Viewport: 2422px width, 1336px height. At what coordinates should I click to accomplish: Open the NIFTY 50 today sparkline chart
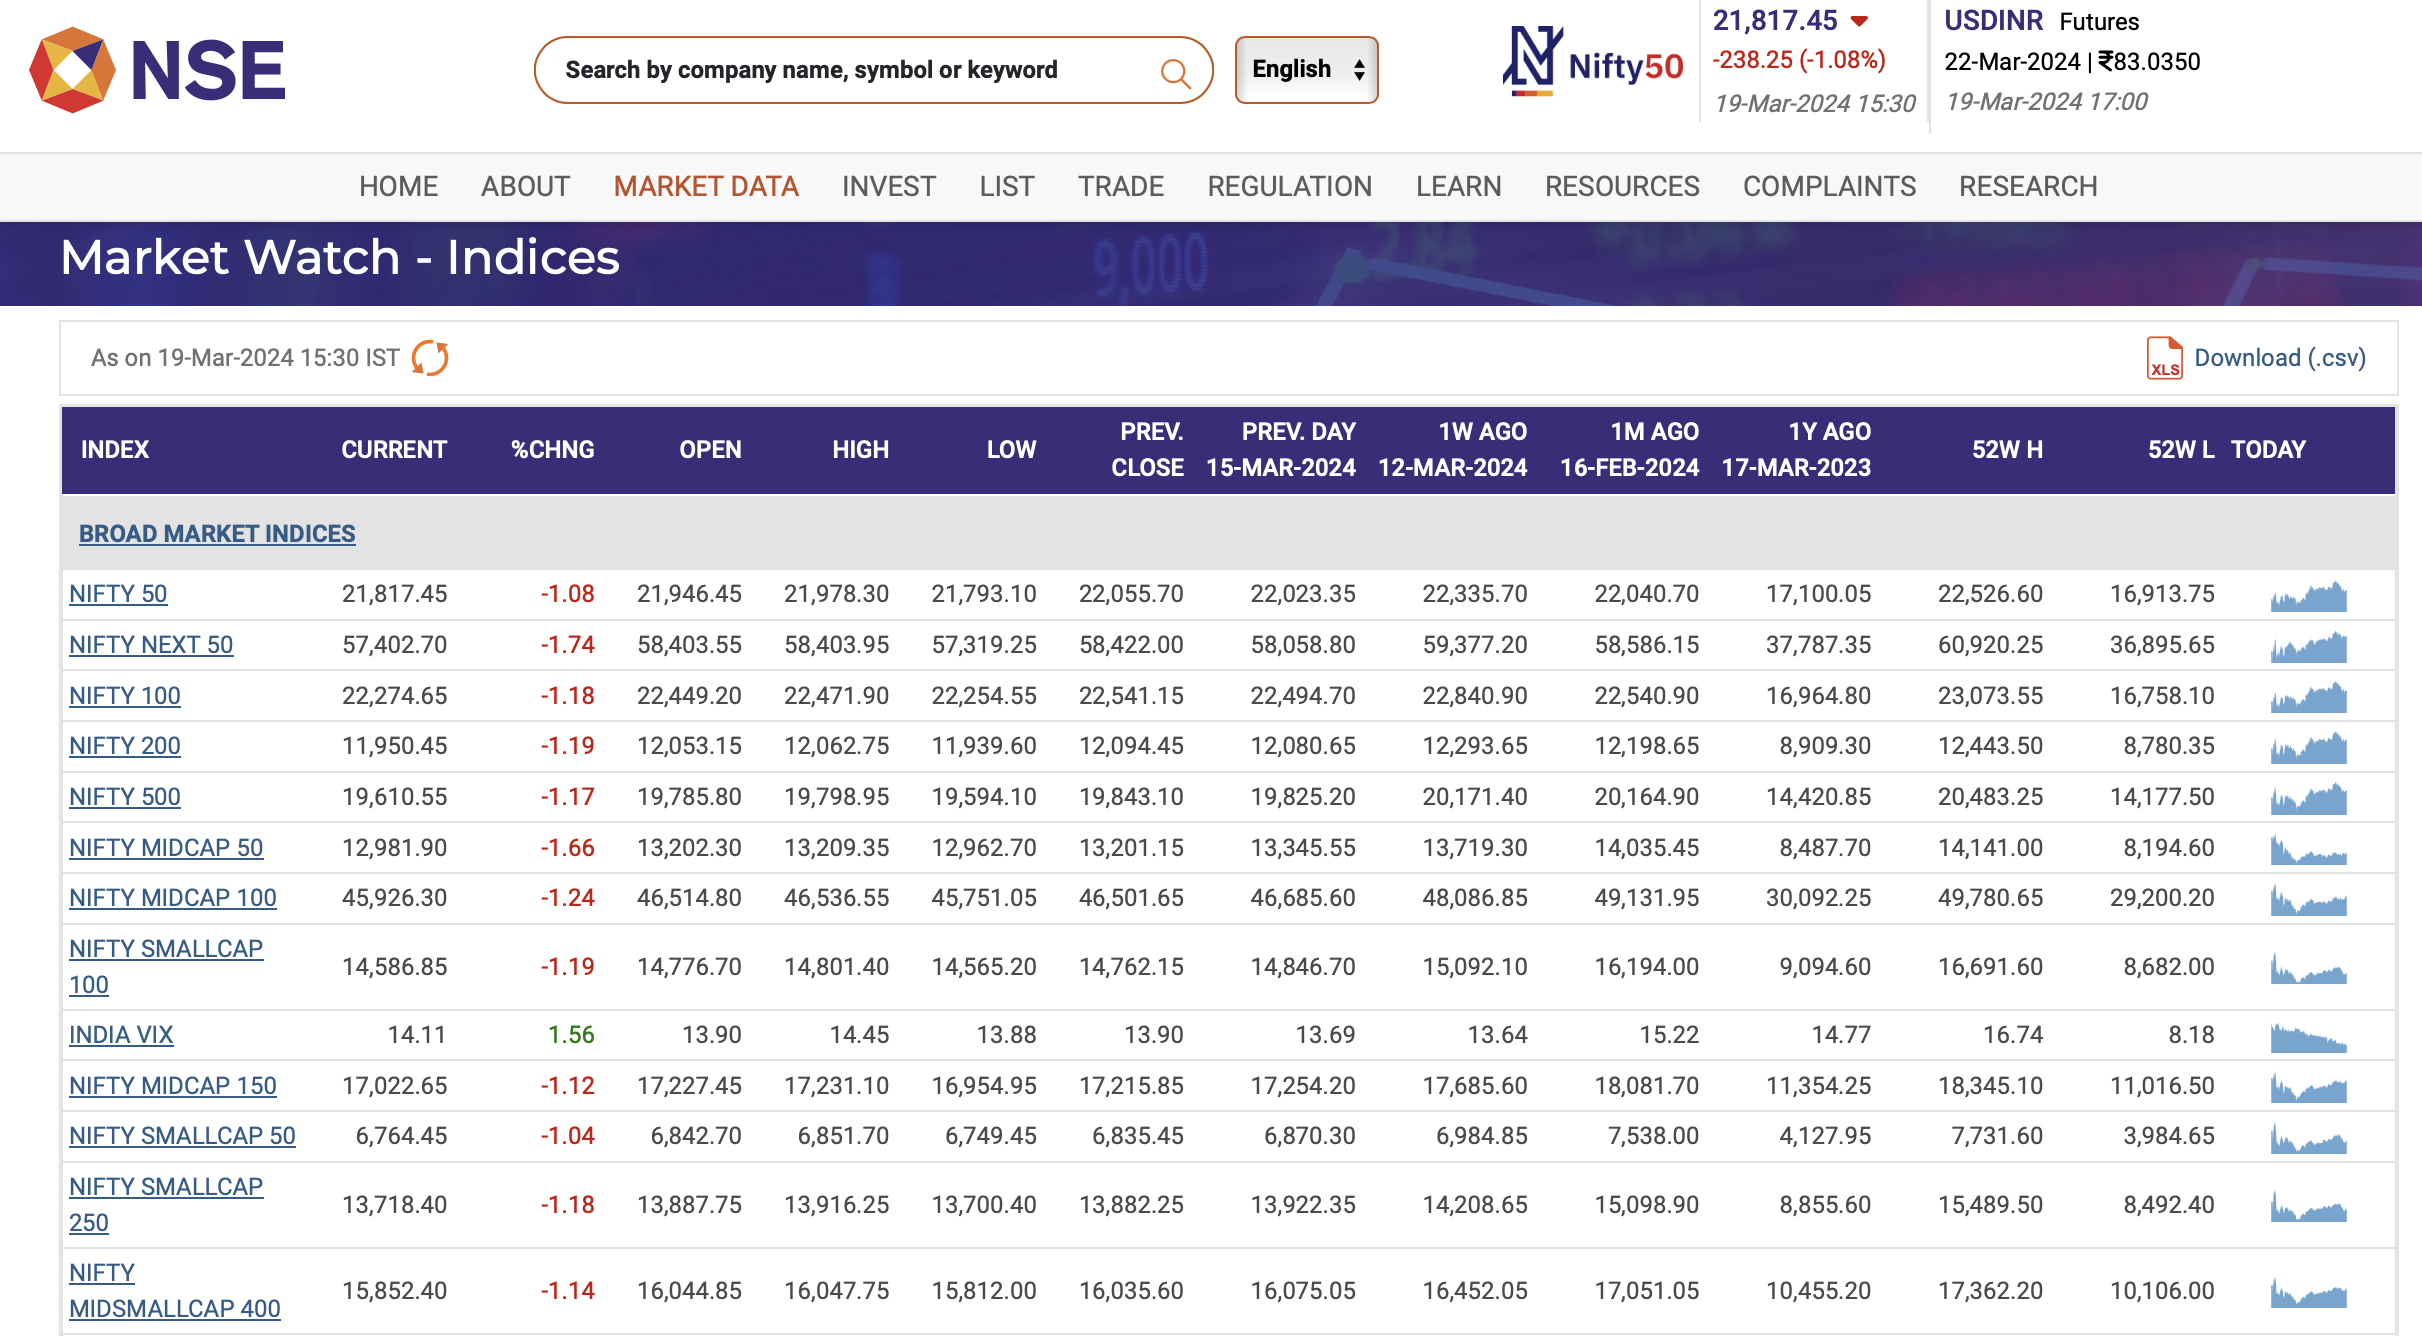[x=2308, y=595]
